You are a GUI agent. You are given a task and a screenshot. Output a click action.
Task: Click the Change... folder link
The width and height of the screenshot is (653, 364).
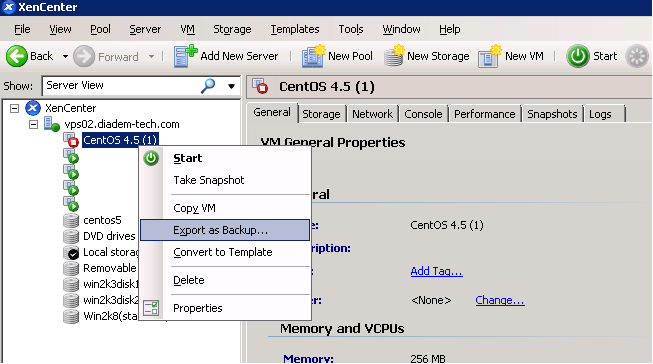[500, 300]
